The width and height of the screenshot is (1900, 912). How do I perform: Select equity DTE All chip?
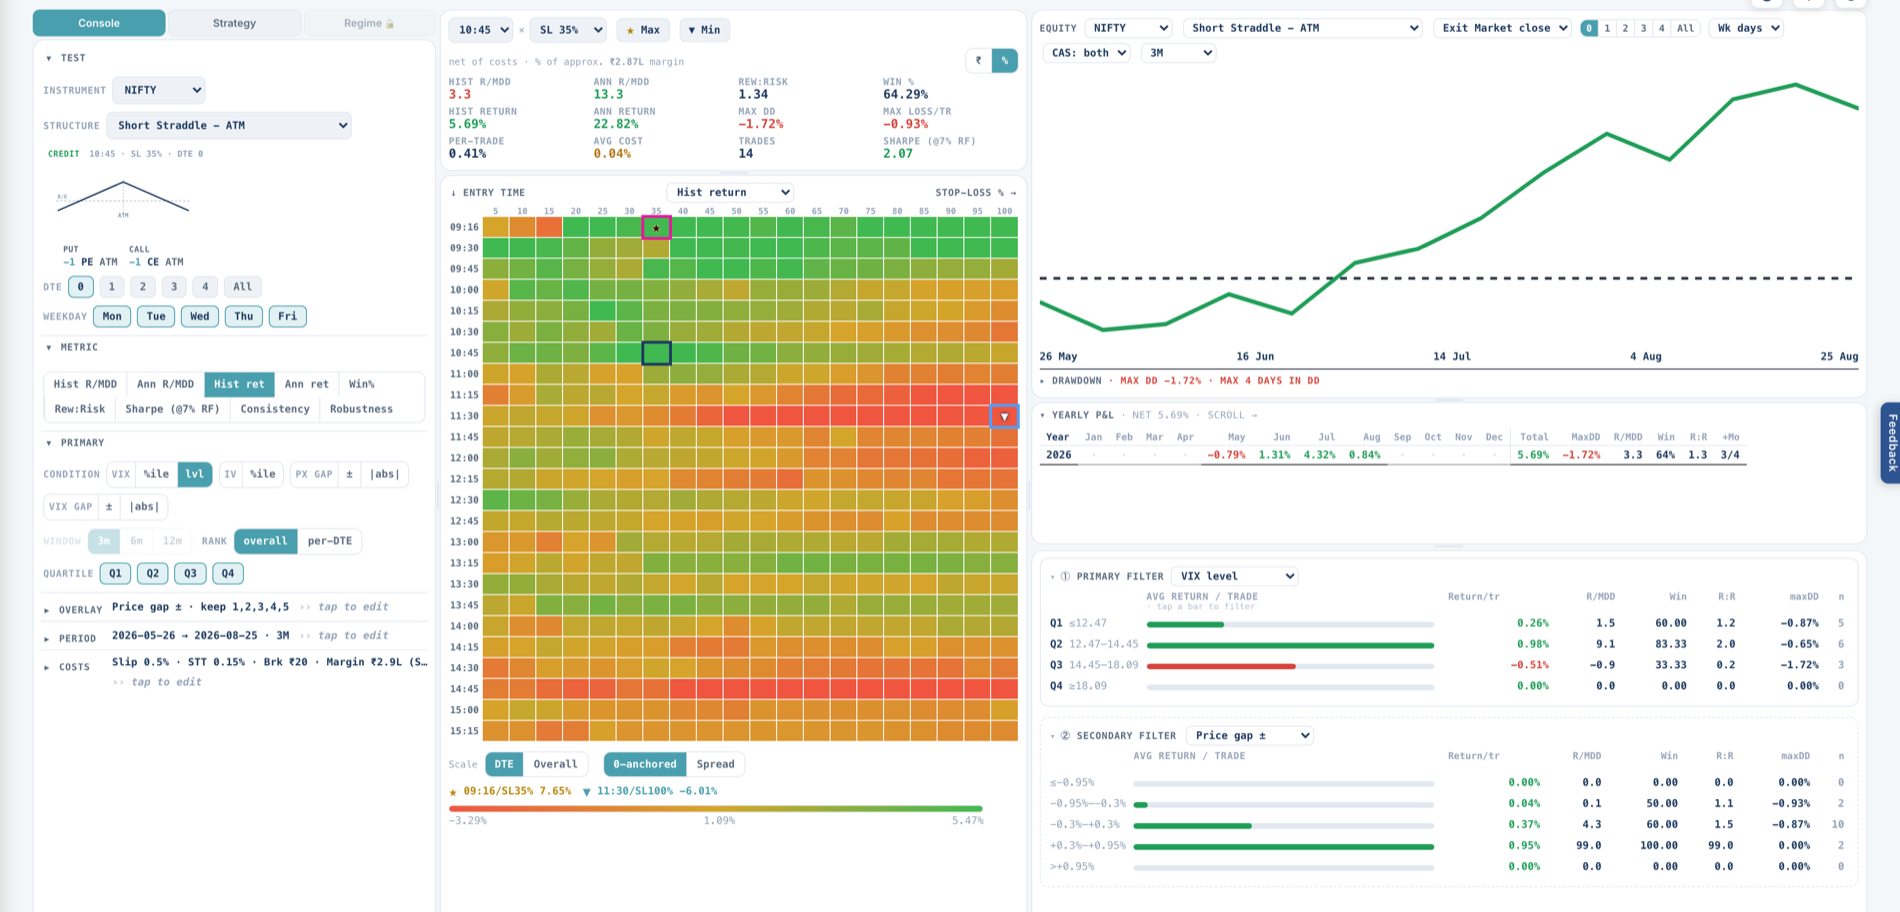1685,28
